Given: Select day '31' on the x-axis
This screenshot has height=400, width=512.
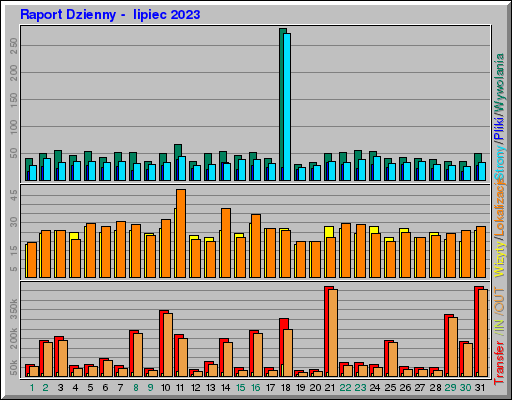Looking at the screenshot, I should click(x=480, y=388).
